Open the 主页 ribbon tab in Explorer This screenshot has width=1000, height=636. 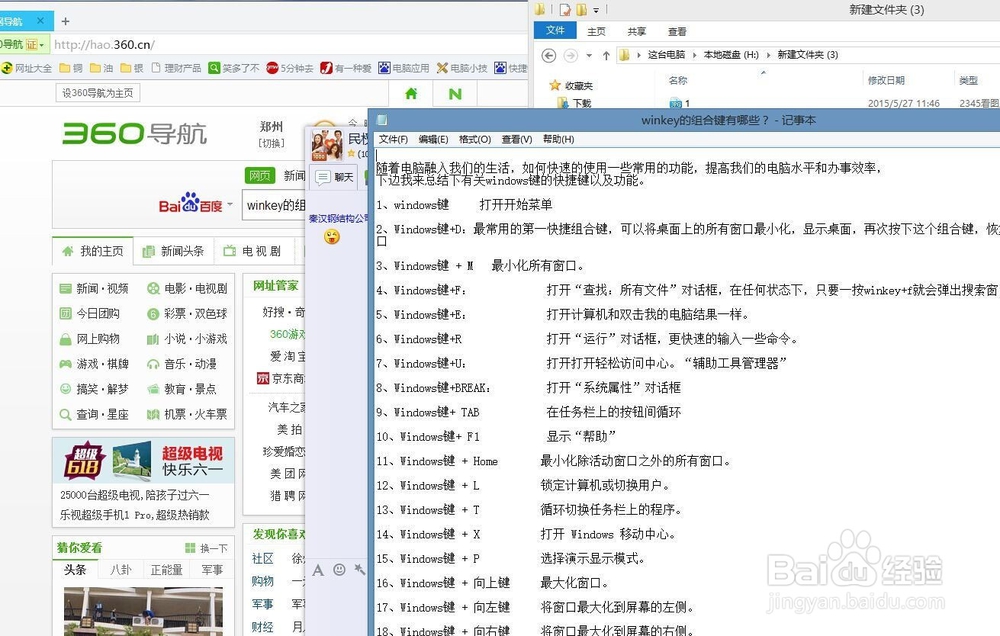596,31
